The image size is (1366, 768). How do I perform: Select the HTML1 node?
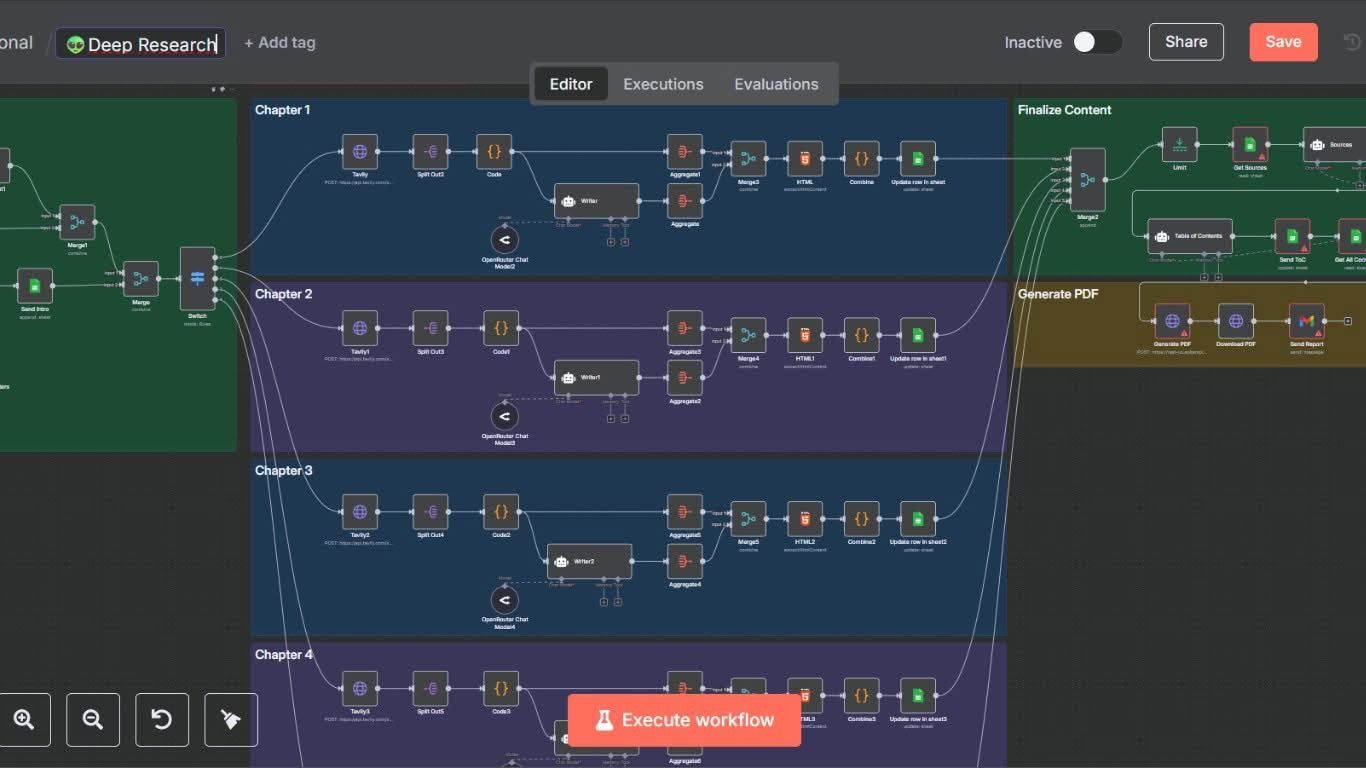pyautogui.click(x=805, y=335)
